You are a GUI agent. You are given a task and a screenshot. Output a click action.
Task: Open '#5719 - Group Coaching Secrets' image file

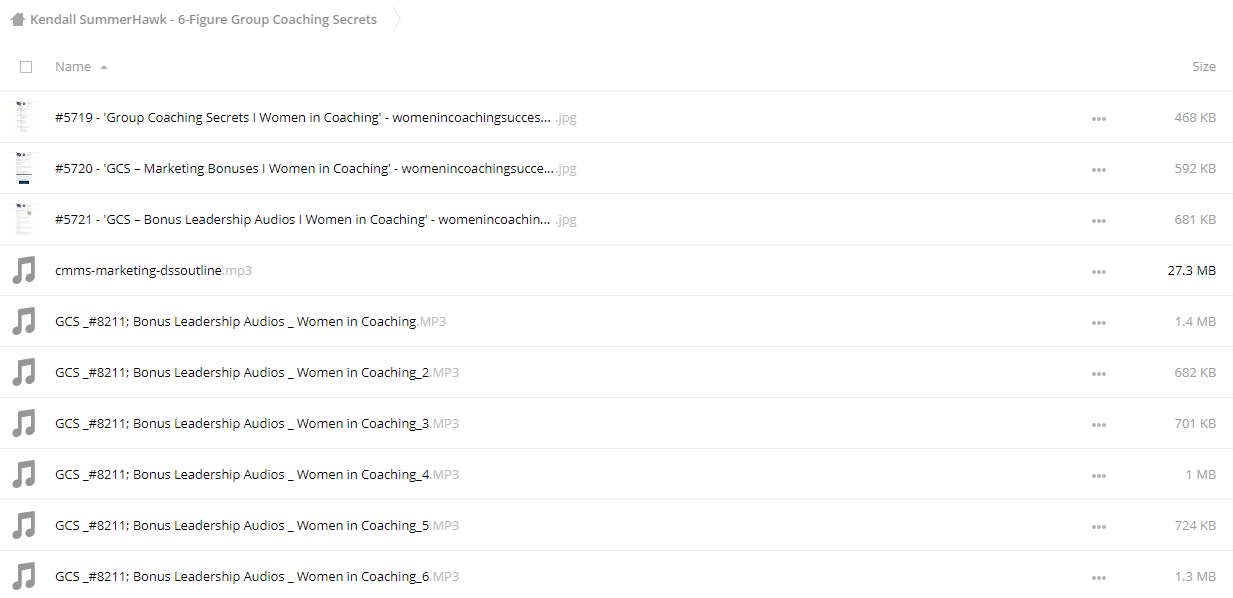point(316,118)
